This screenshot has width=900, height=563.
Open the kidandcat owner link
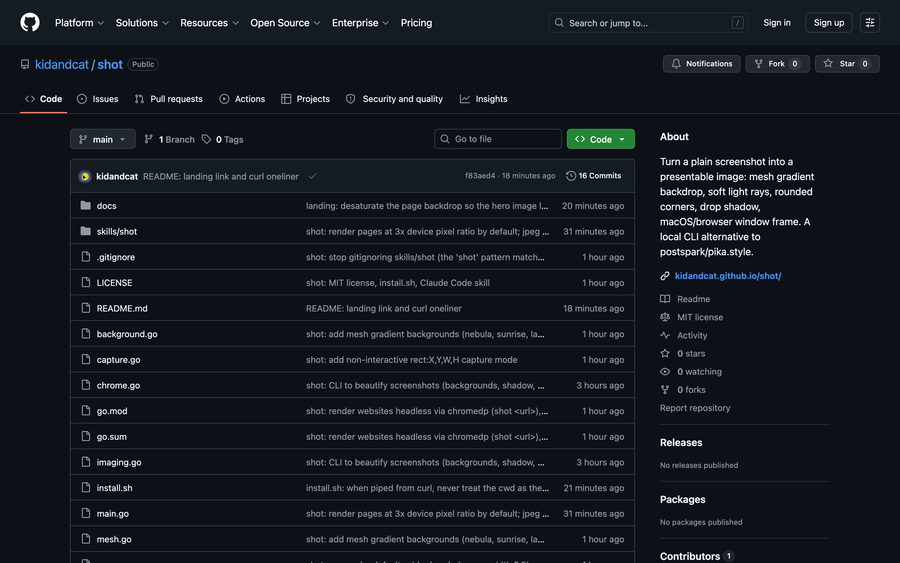(x=62, y=64)
